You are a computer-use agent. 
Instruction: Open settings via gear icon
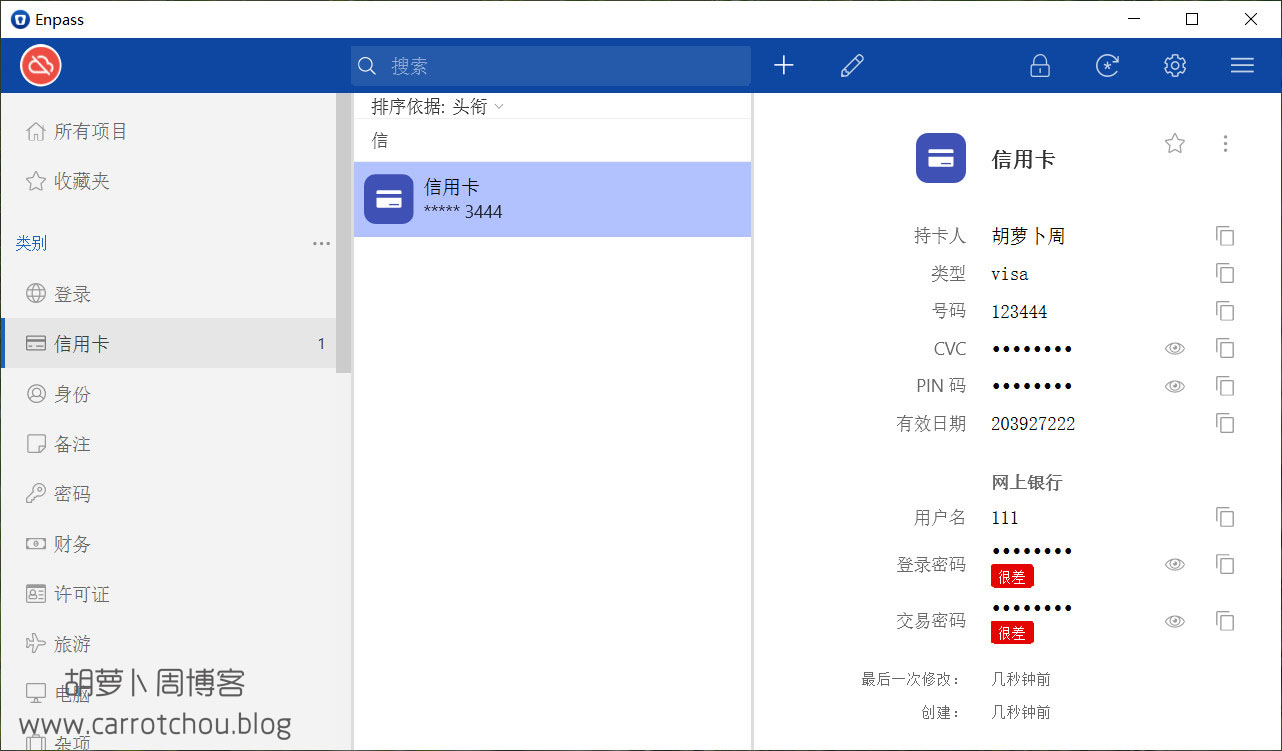tap(1175, 66)
